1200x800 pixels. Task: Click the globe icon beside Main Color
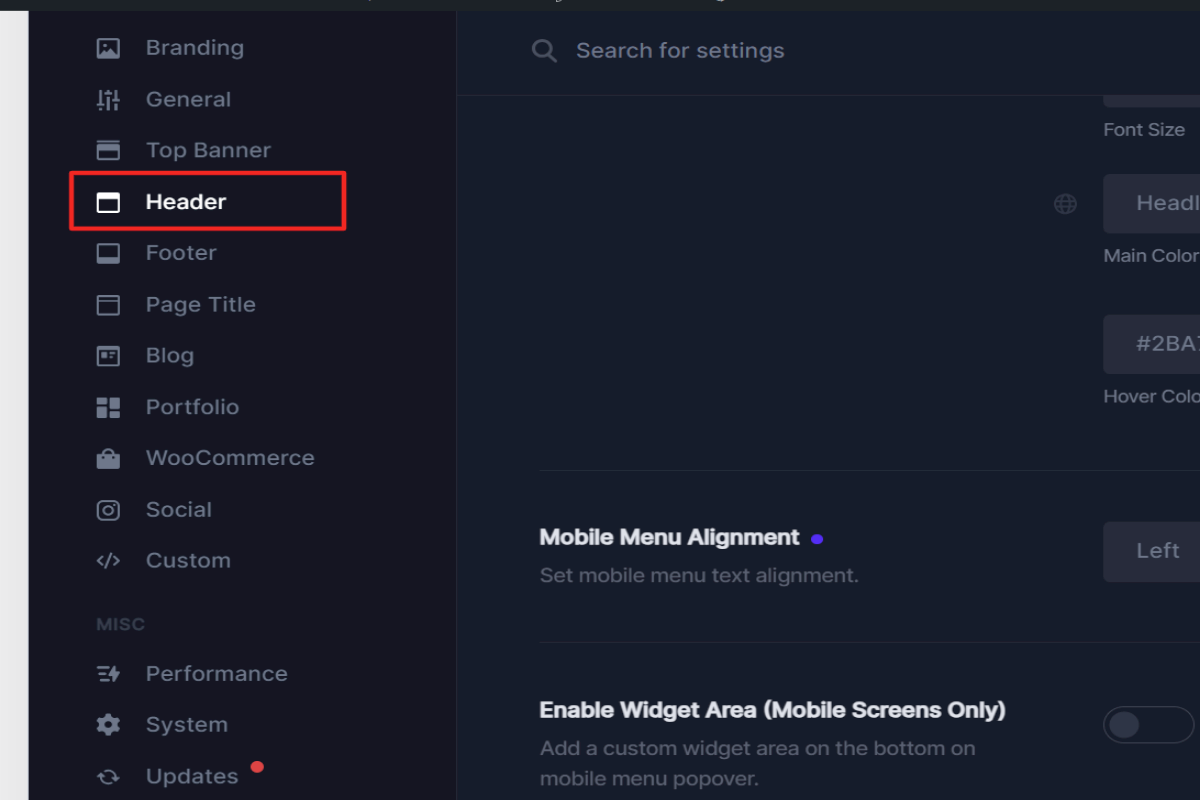tap(1066, 204)
